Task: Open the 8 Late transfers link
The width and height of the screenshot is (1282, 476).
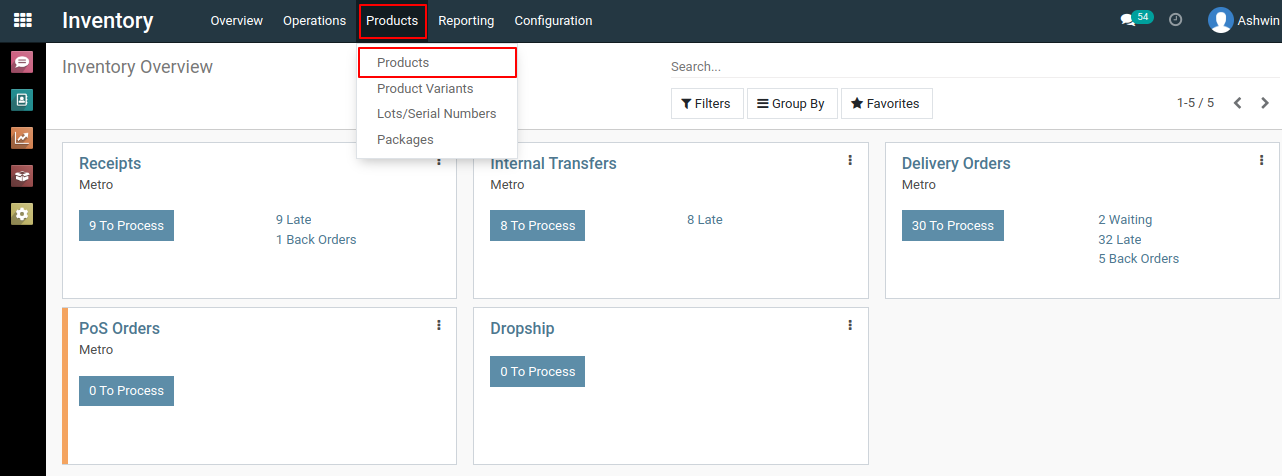Action: click(x=705, y=220)
